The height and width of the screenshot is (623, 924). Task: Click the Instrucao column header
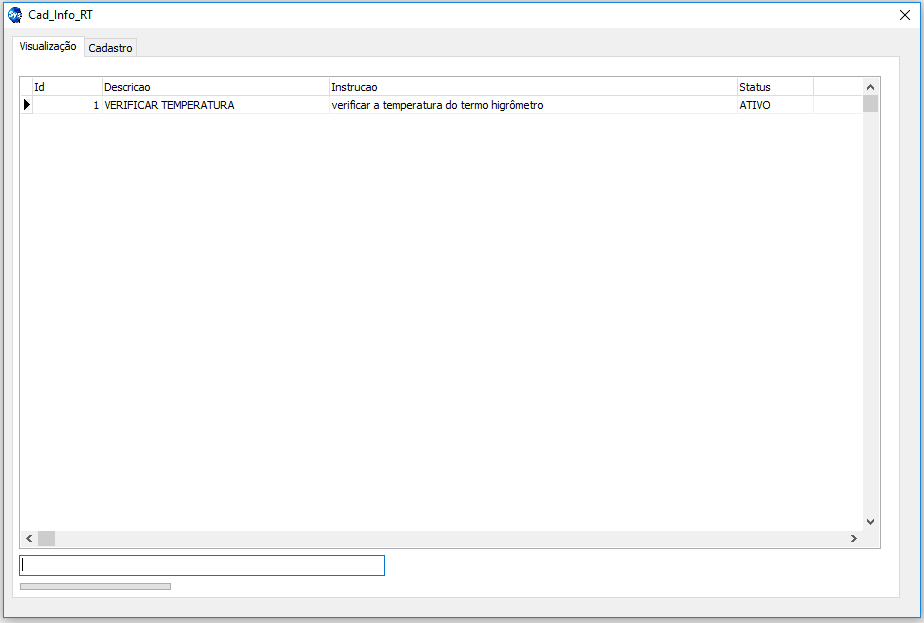pos(532,87)
